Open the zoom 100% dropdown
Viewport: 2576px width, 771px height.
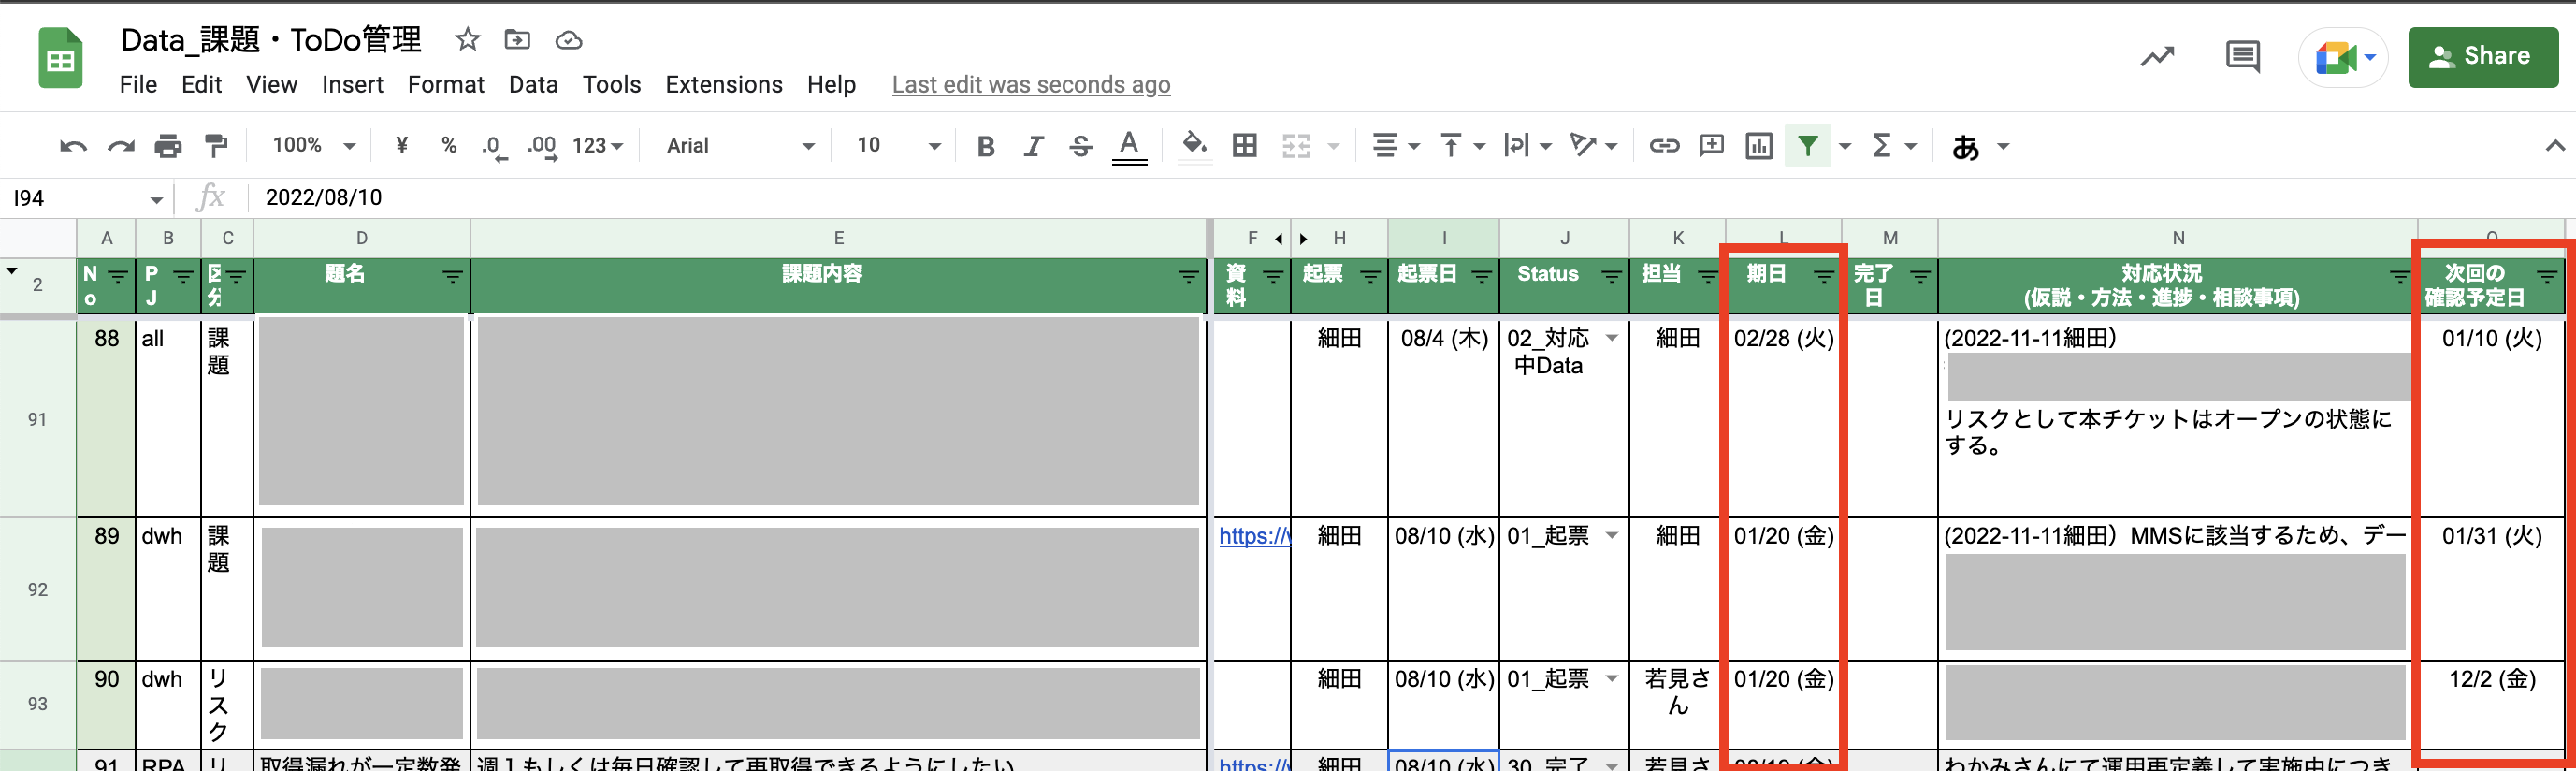coord(313,145)
